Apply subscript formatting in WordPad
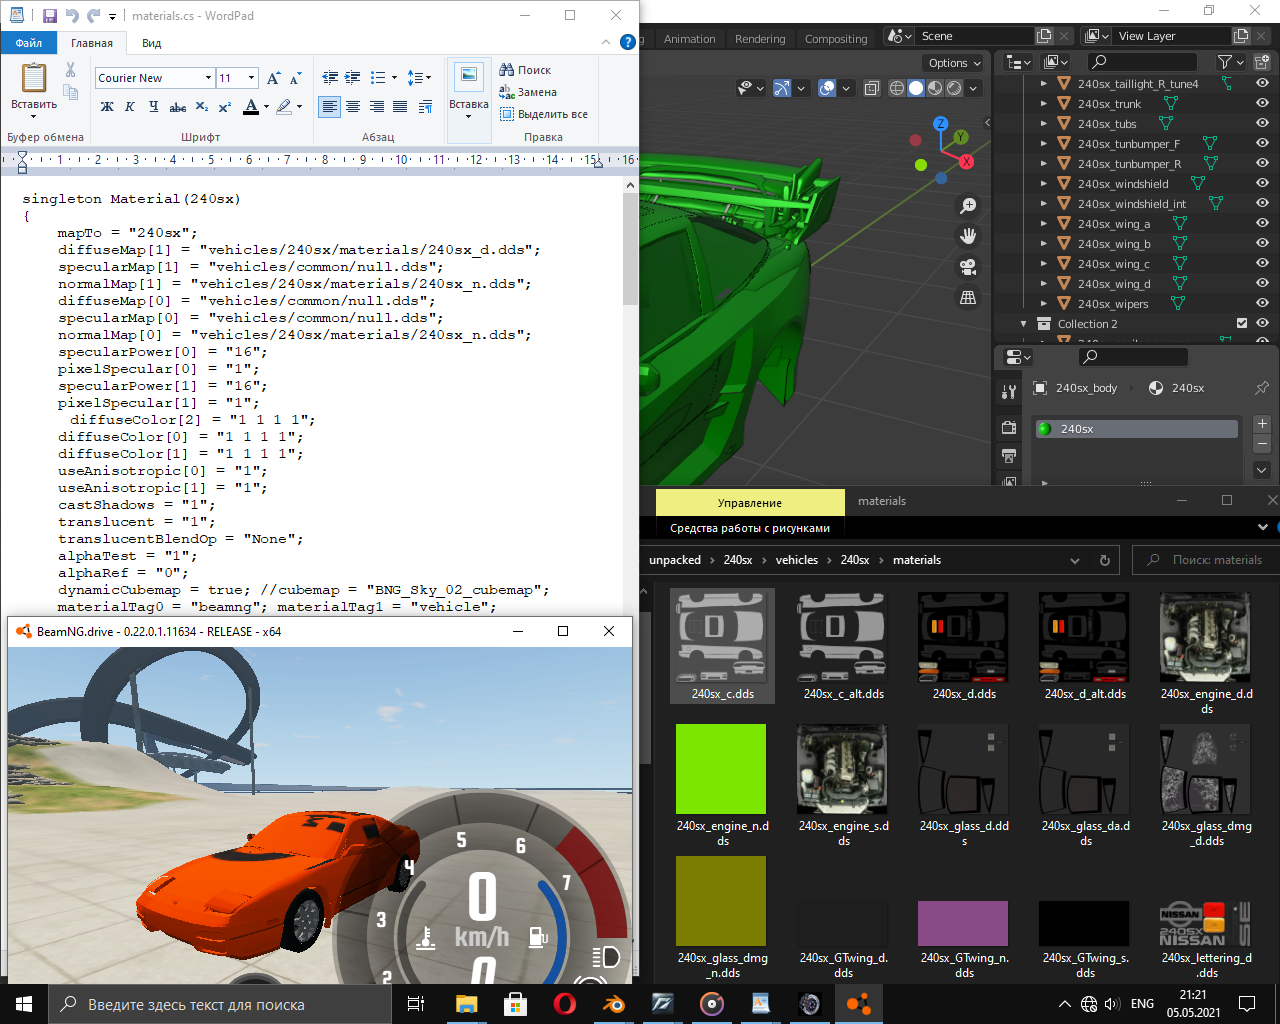The width and height of the screenshot is (1280, 1024). [202, 106]
